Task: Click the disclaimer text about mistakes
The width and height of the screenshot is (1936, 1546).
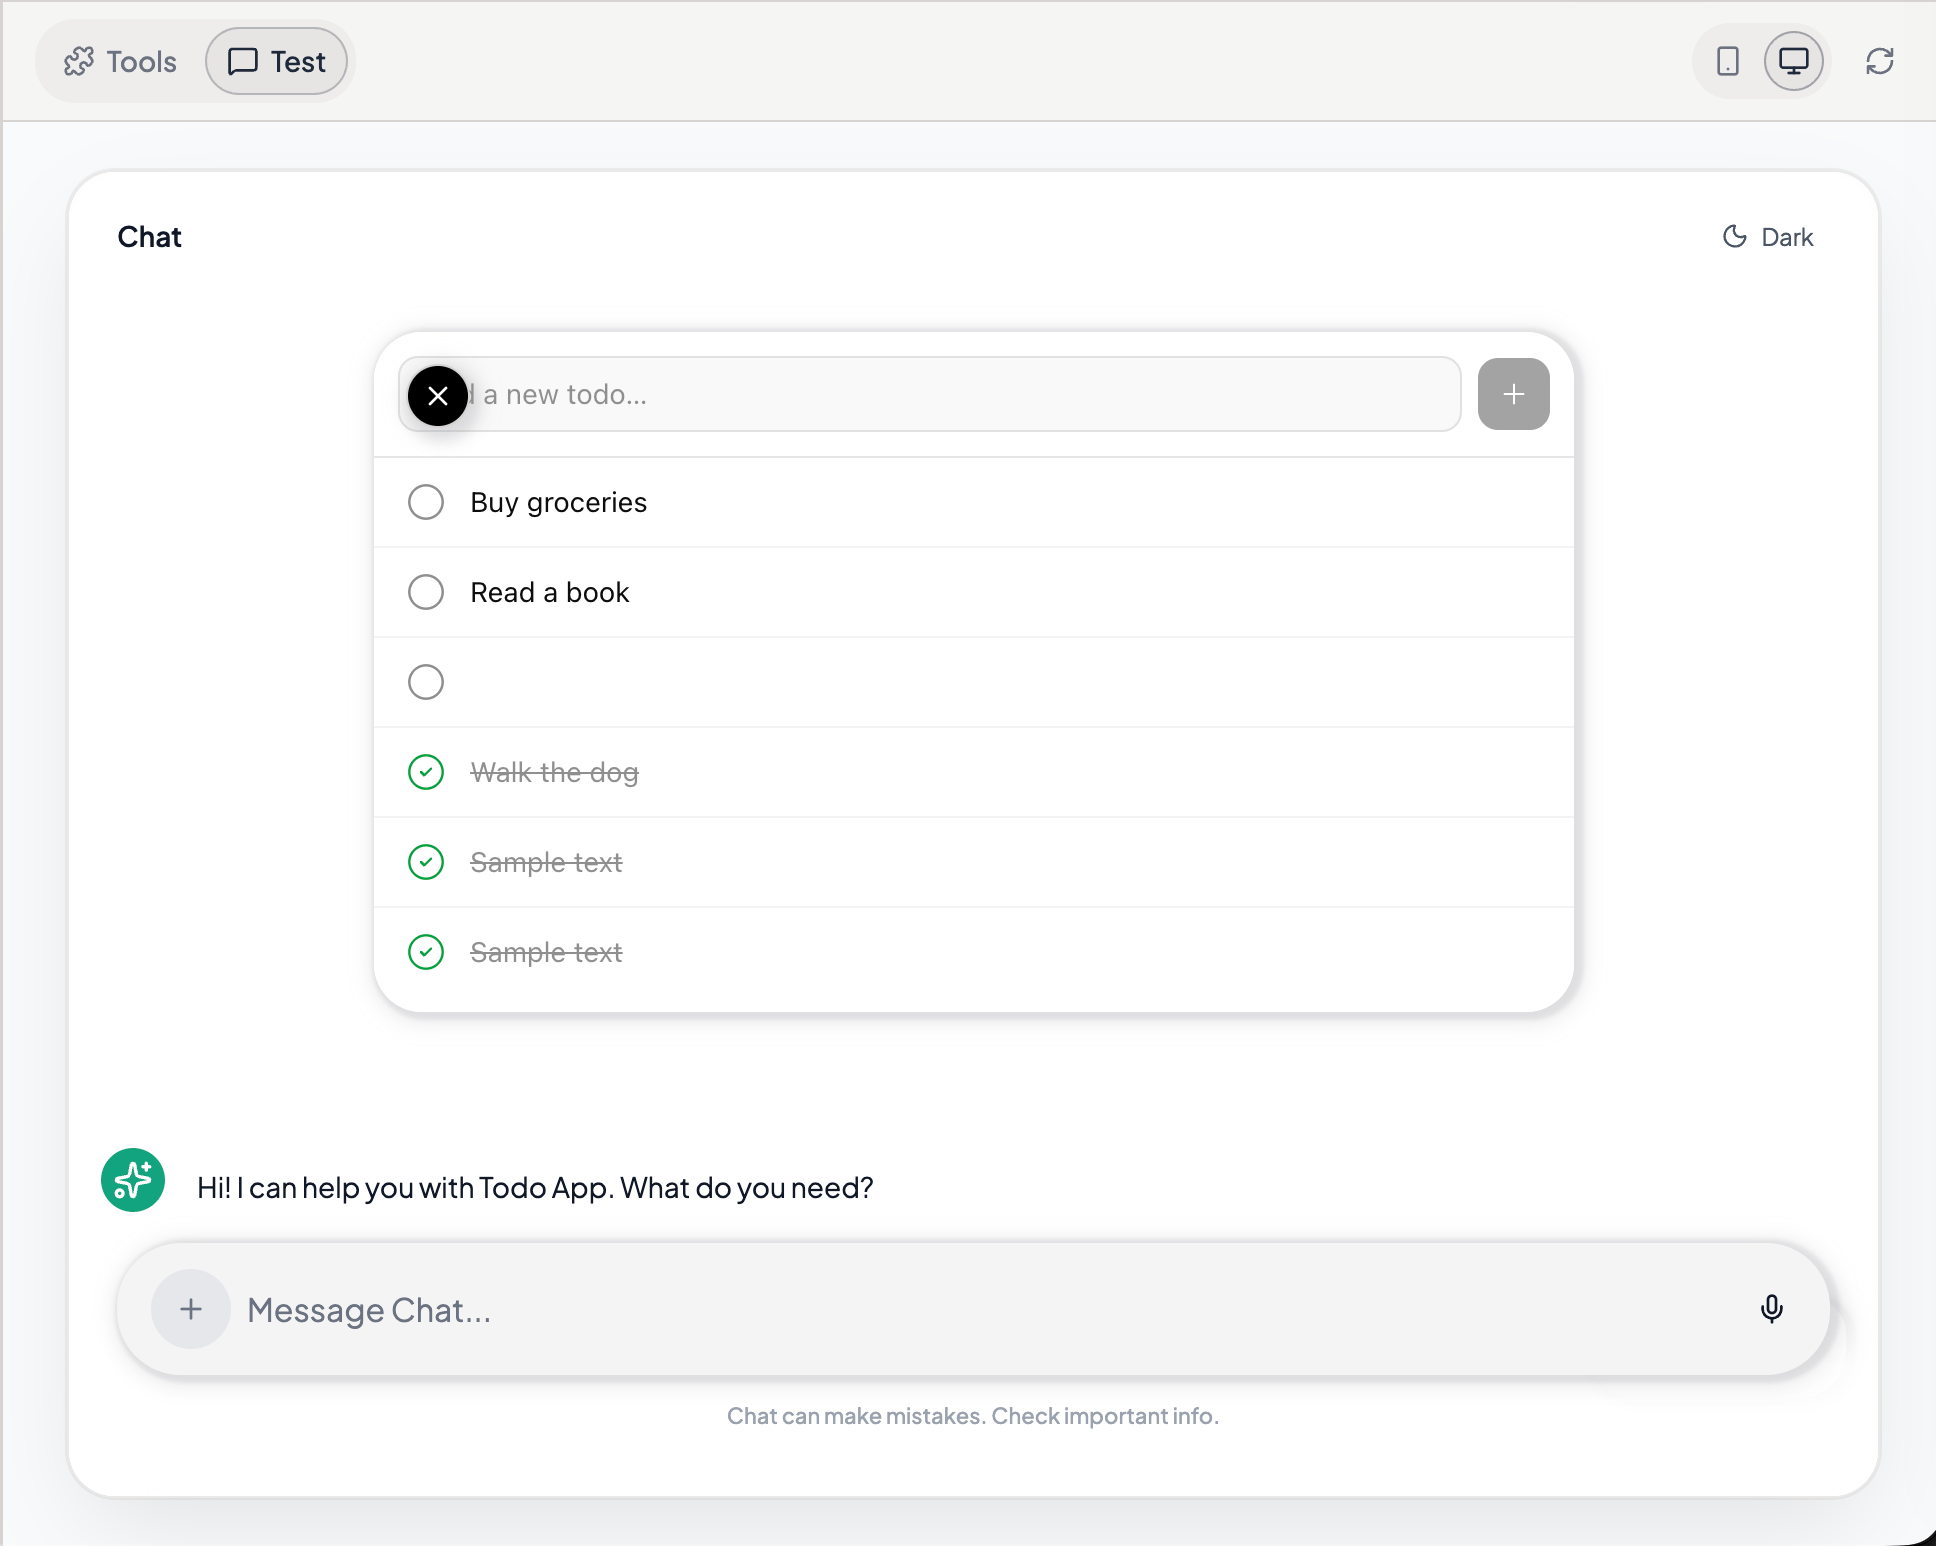Action: click(x=973, y=1416)
